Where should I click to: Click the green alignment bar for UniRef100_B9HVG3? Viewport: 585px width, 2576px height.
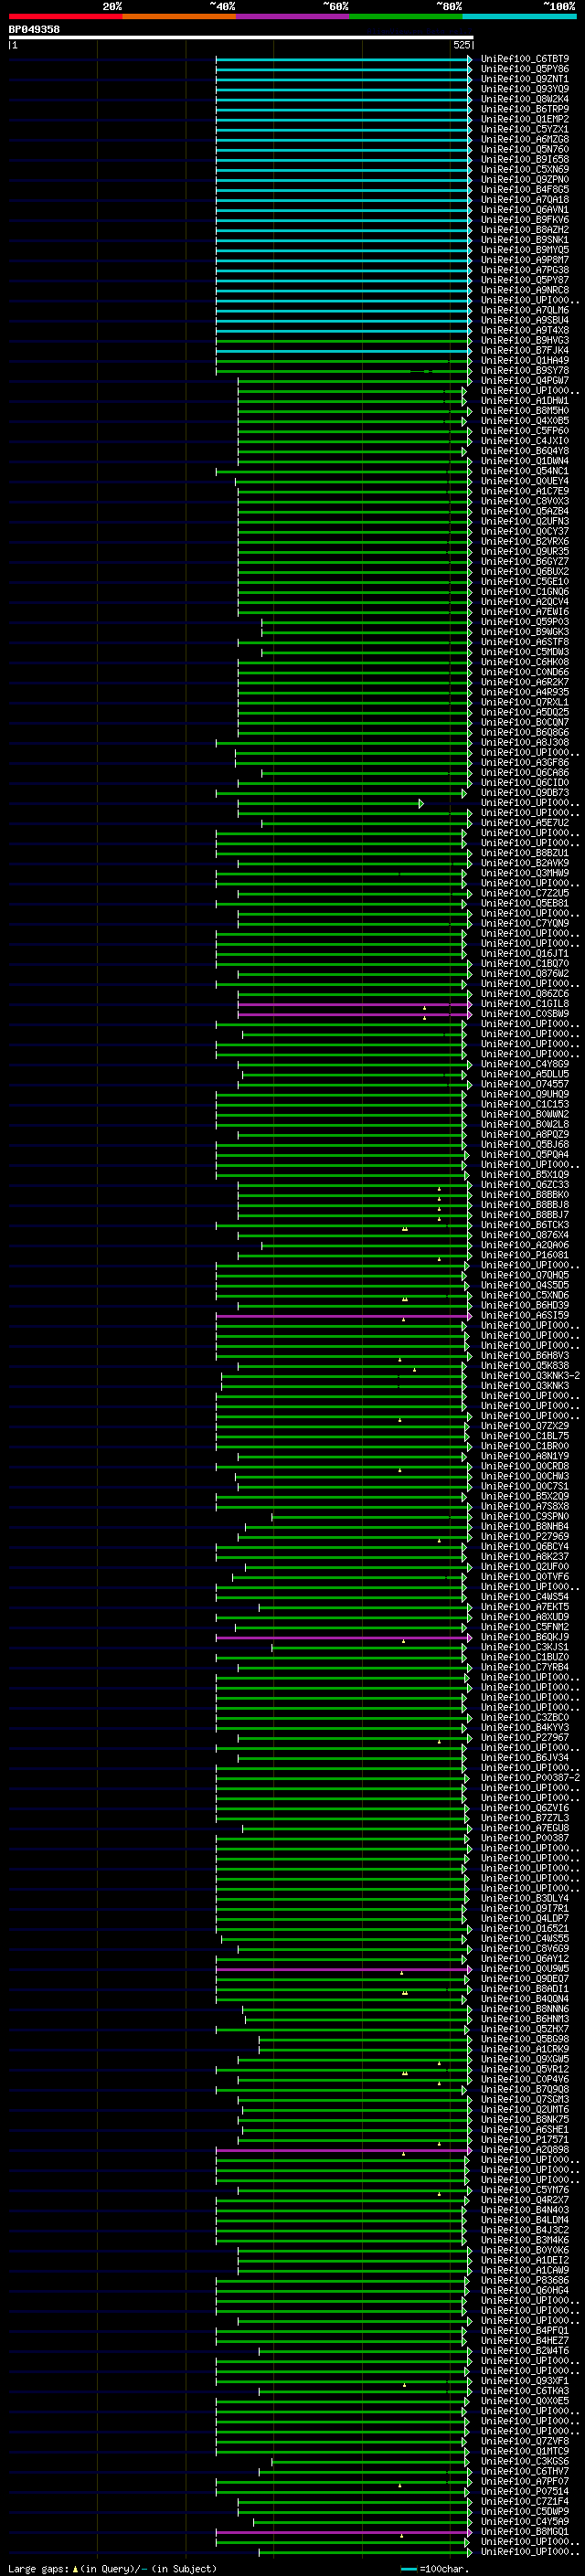click(x=344, y=340)
